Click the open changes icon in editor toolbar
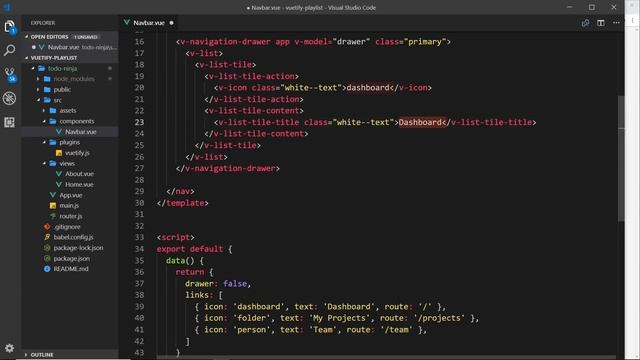This screenshot has height=360, width=640. point(585,23)
